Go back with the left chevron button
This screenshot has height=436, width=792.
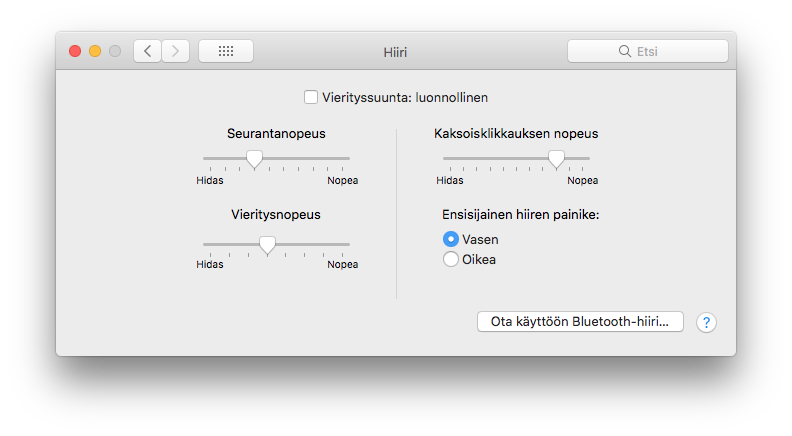(x=148, y=51)
